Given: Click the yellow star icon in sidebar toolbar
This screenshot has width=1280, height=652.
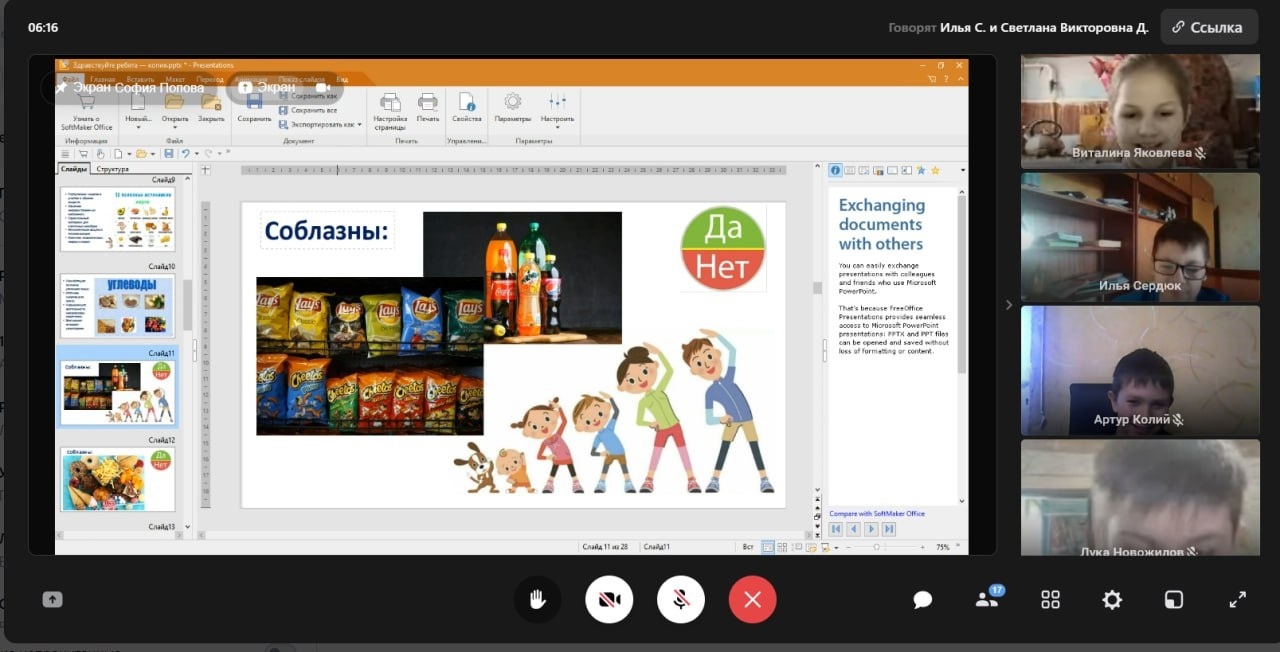Looking at the screenshot, I should point(935,170).
